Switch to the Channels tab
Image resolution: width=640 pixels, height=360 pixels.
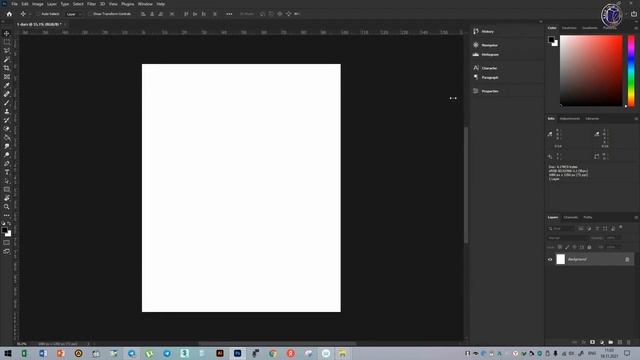pos(571,217)
